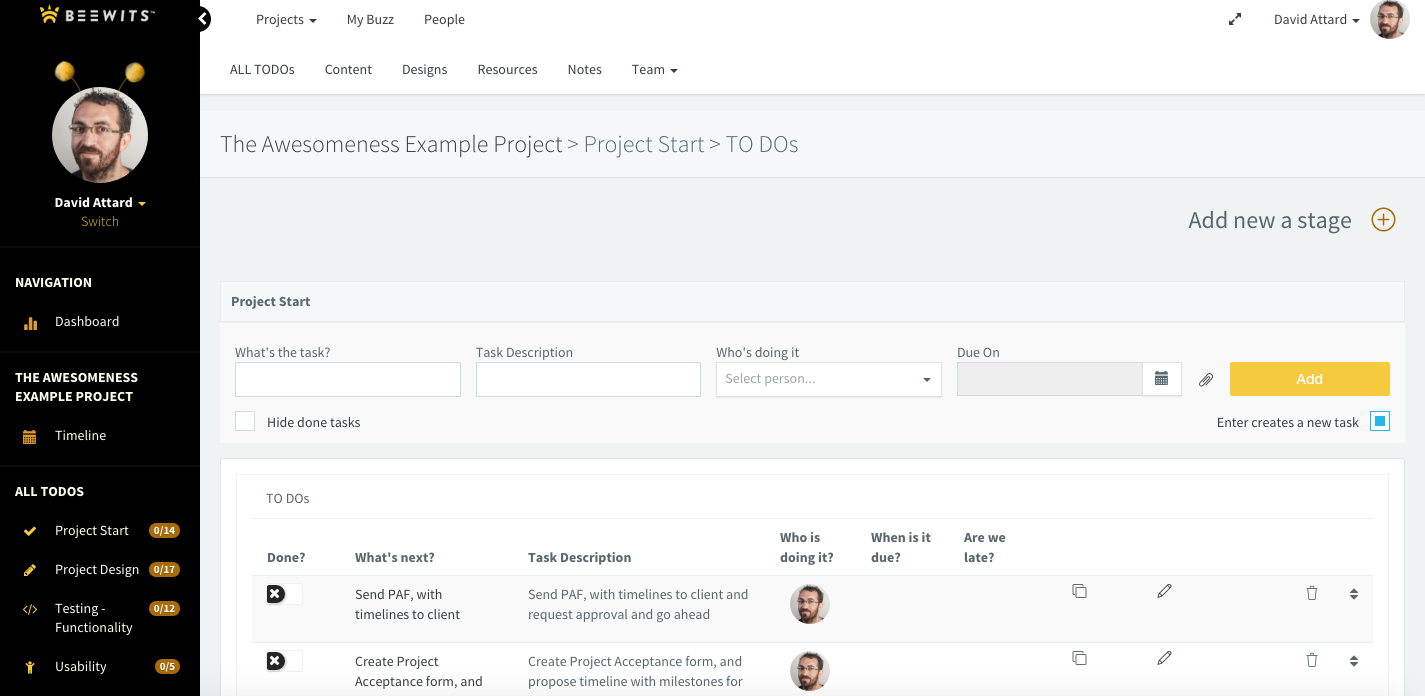
Task: Duplicate the Send PAF task
Action: pos(1079,591)
